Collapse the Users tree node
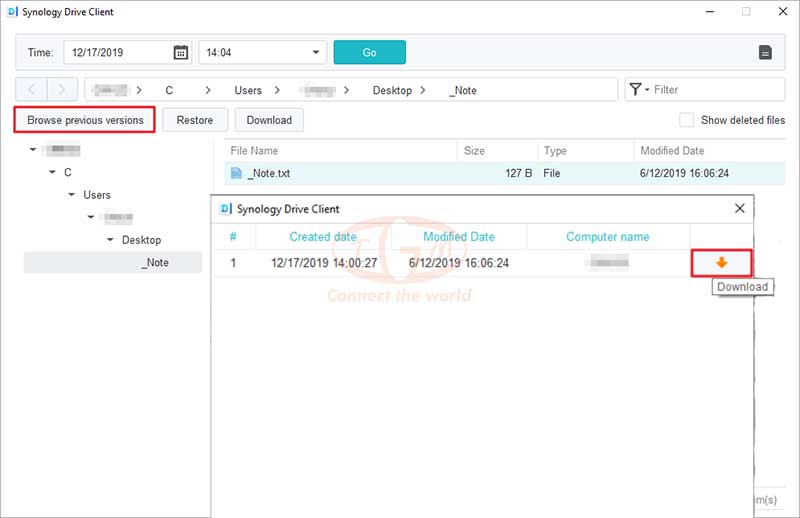The height and width of the screenshot is (518, 800). tap(71, 194)
